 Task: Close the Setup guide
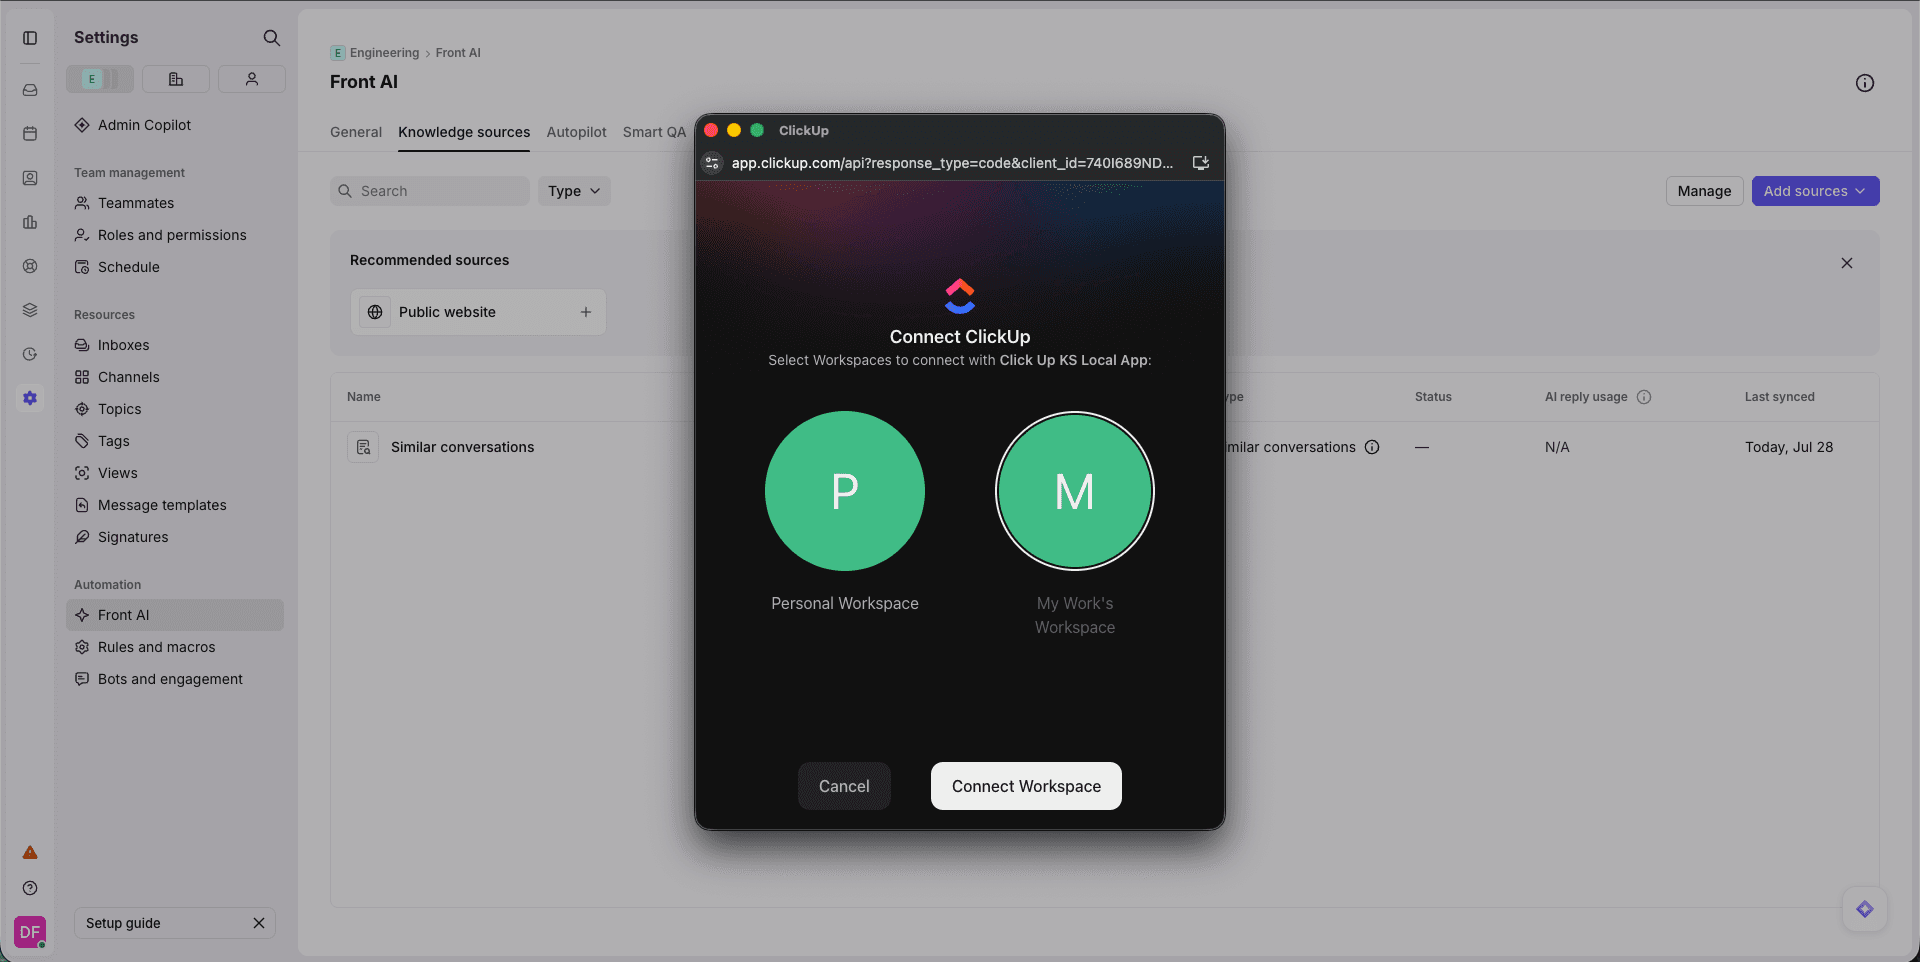(259, 923)
